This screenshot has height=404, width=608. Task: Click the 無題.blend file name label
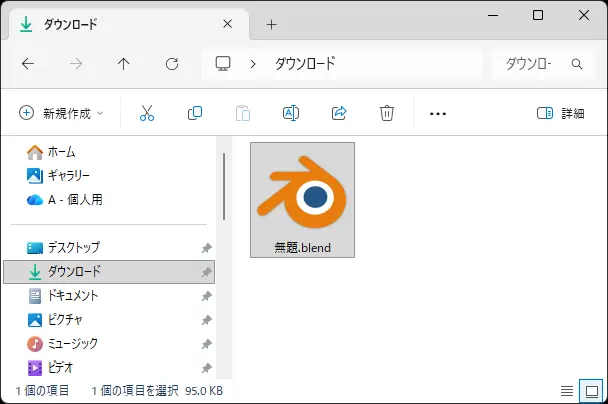tap(302, 247)
